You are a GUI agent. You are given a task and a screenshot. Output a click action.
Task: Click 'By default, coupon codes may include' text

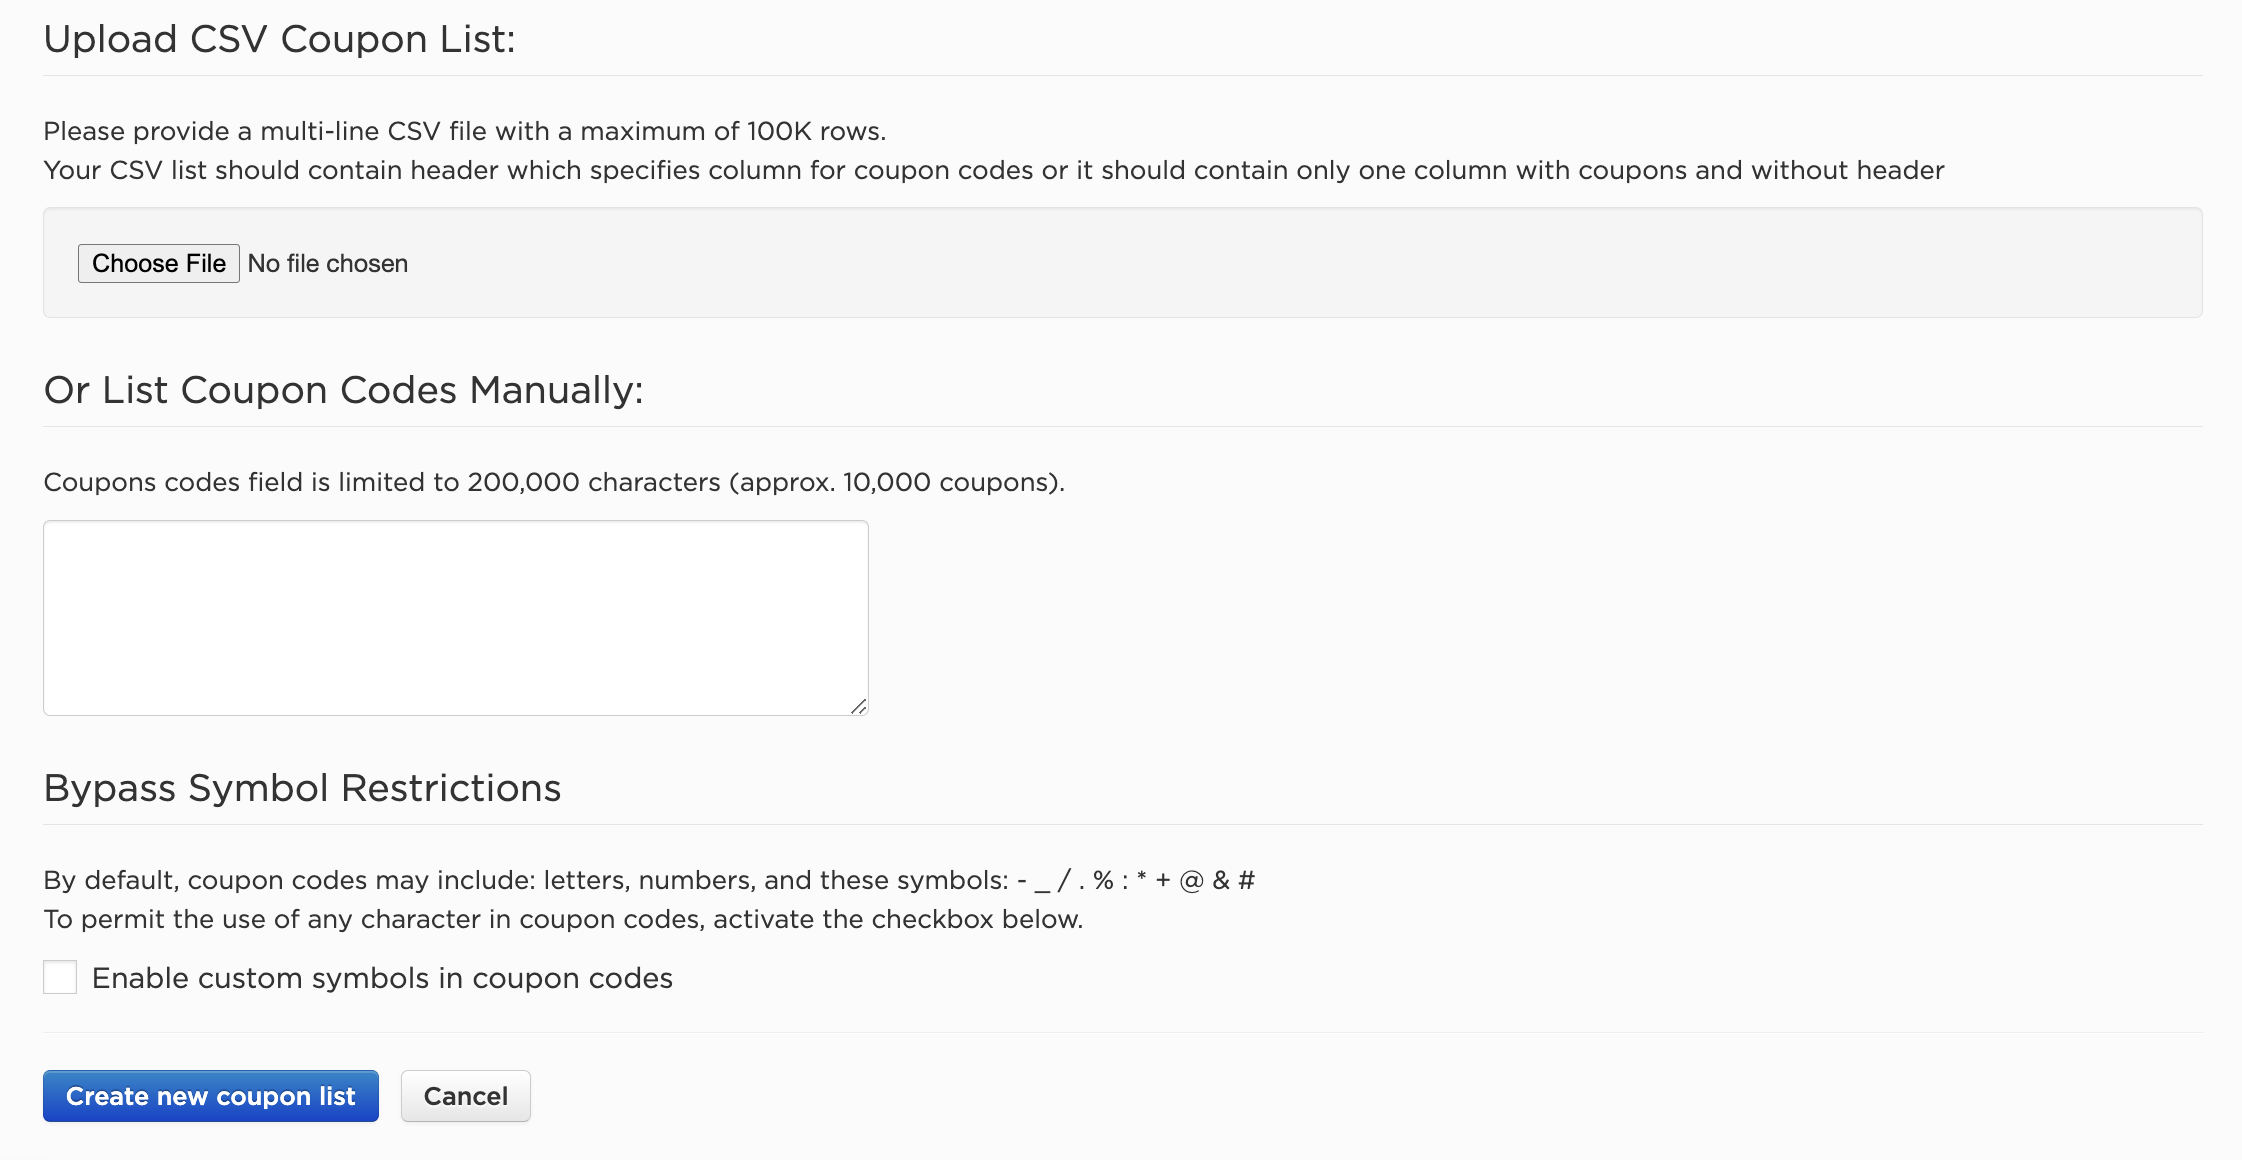(290, 880)
